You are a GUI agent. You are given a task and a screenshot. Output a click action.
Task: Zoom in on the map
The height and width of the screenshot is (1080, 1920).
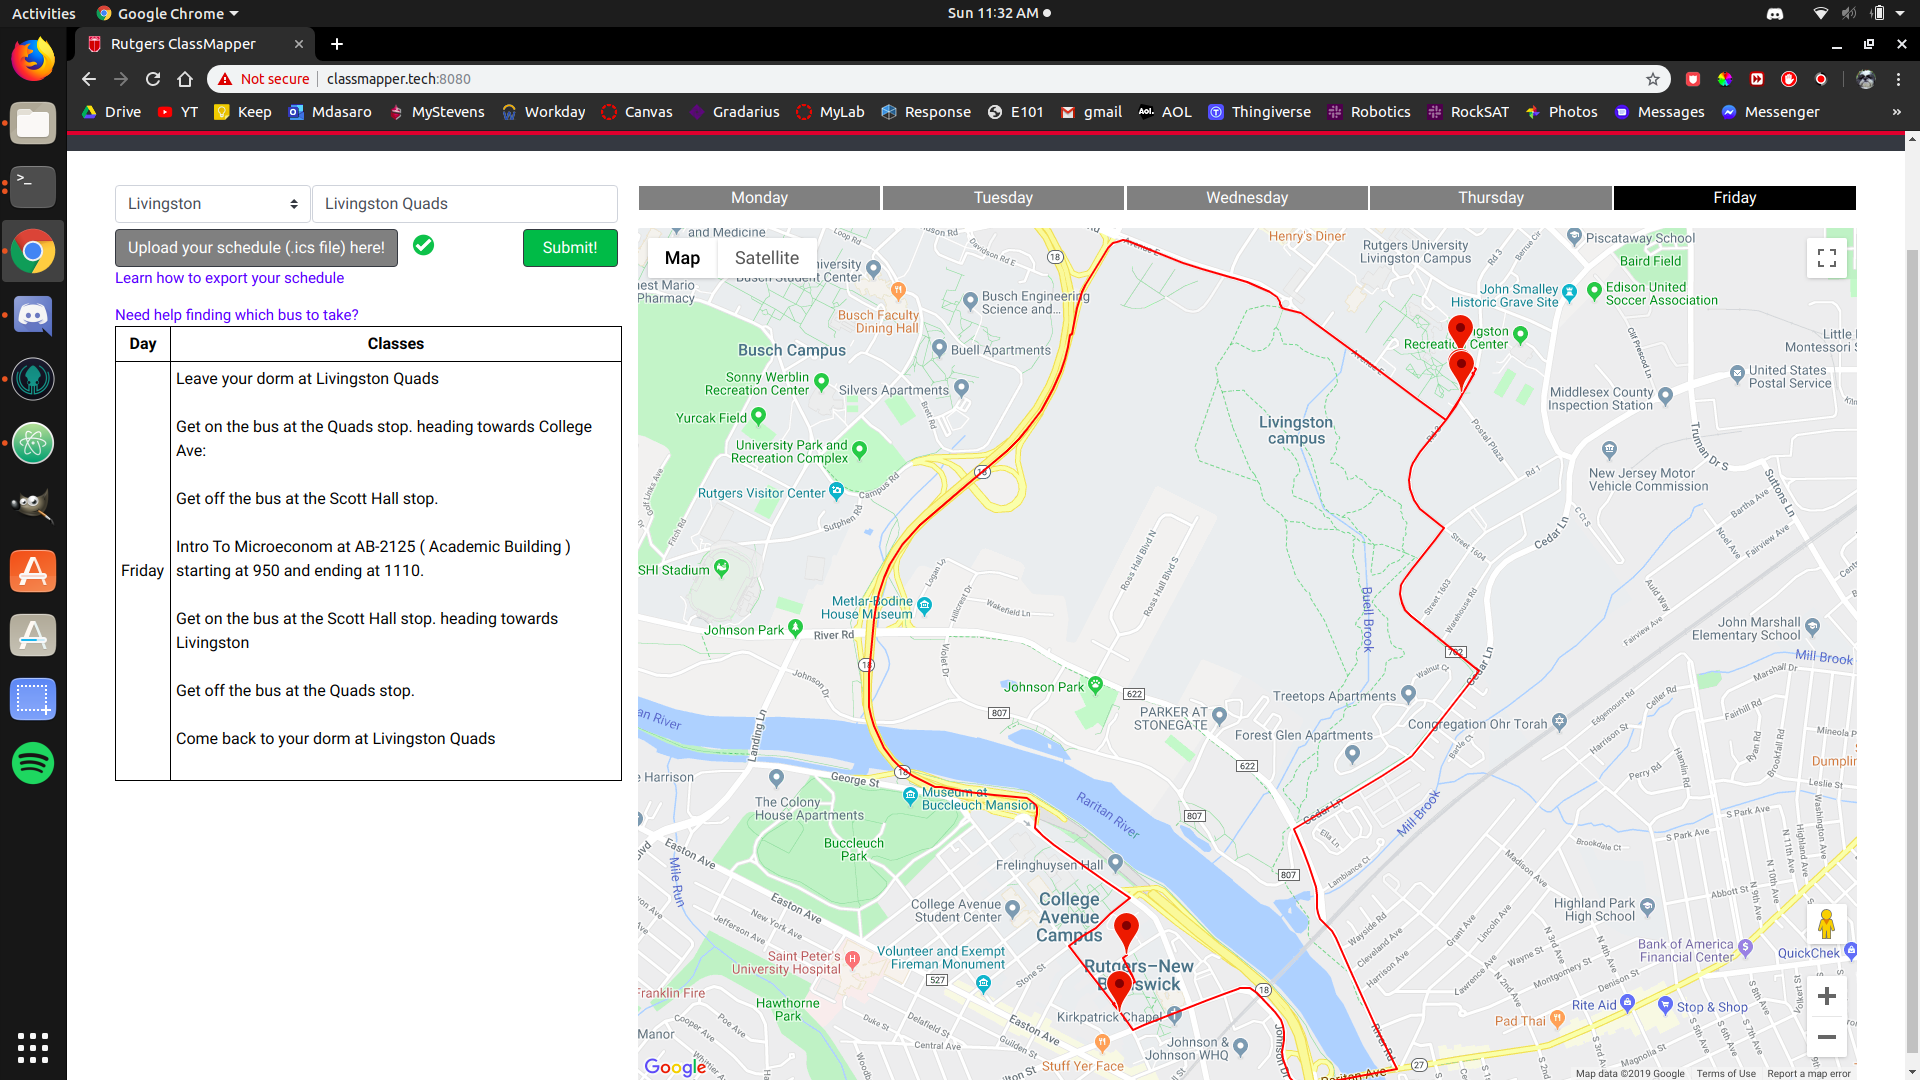(1826, 996)
